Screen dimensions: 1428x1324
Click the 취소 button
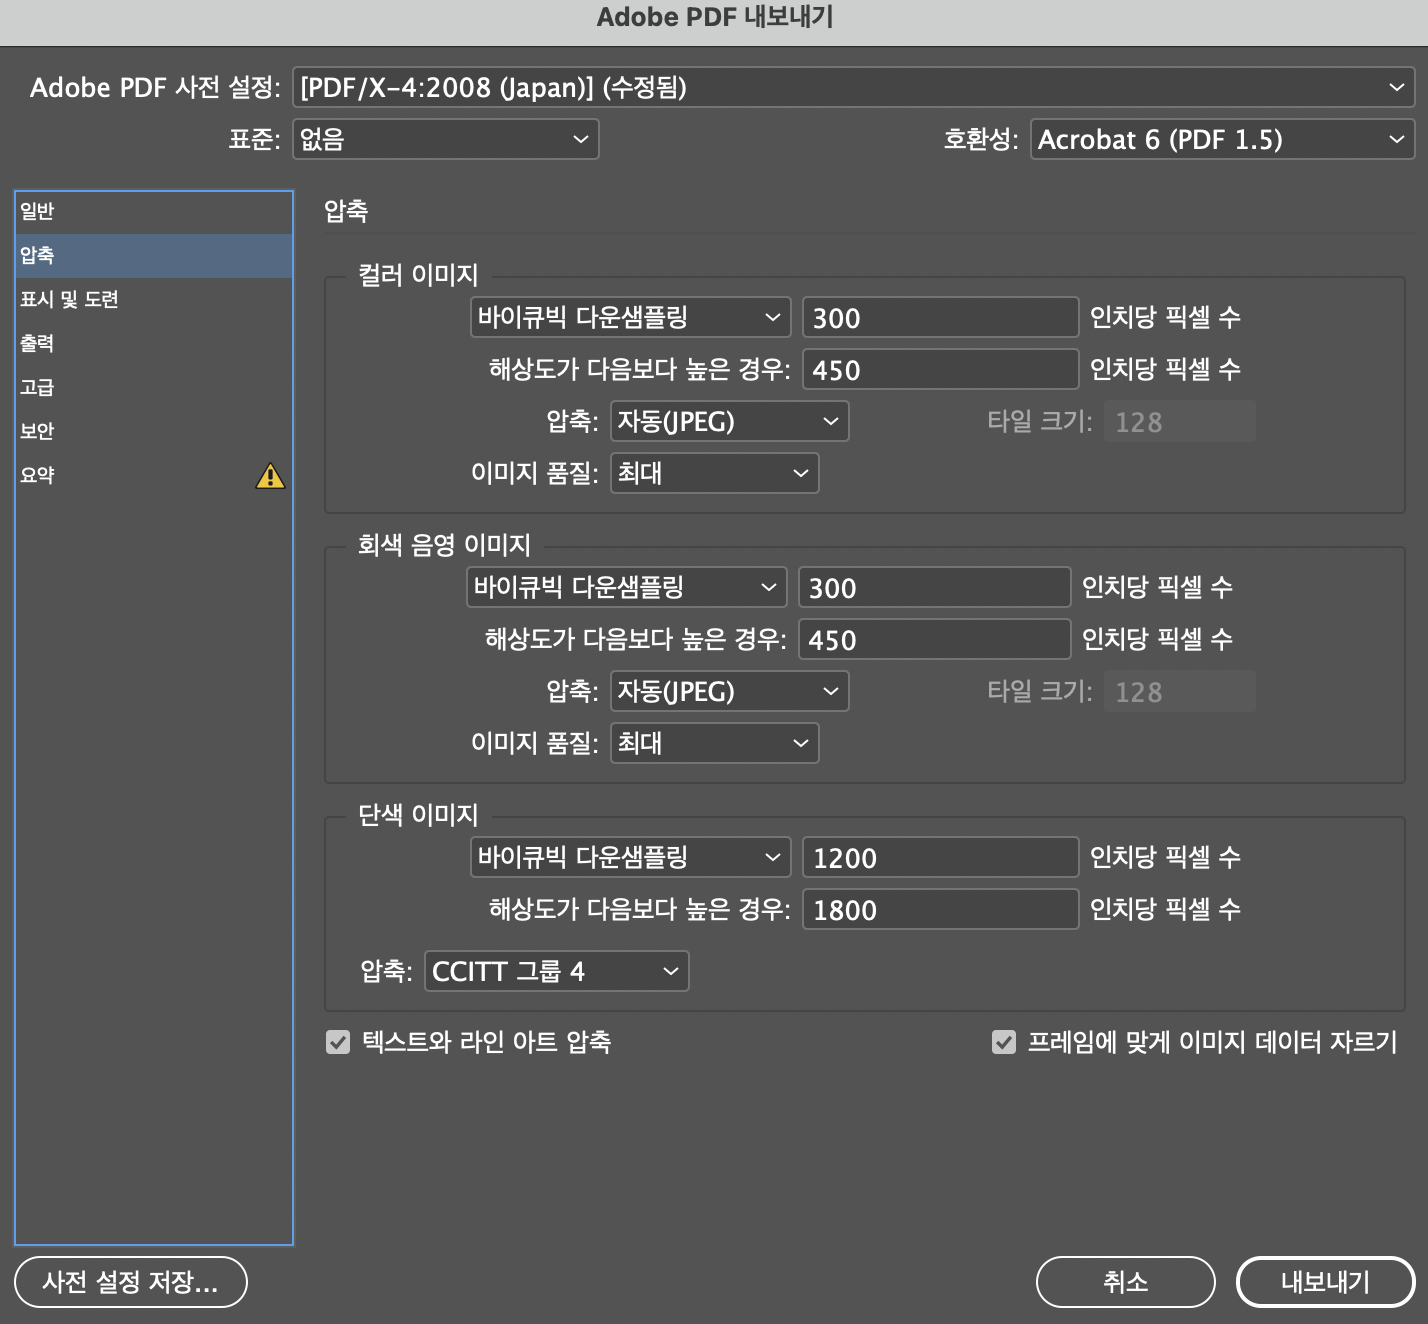1126,1282
